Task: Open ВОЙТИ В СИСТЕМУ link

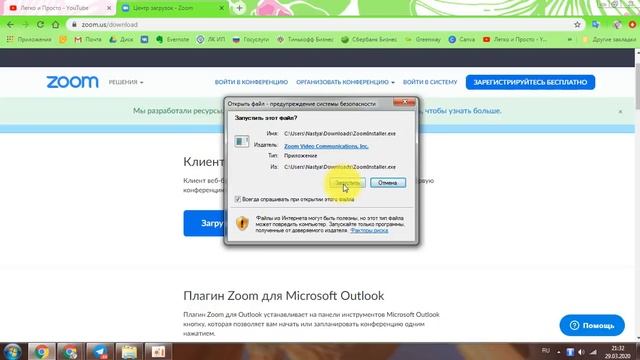Action: (430, 82)
